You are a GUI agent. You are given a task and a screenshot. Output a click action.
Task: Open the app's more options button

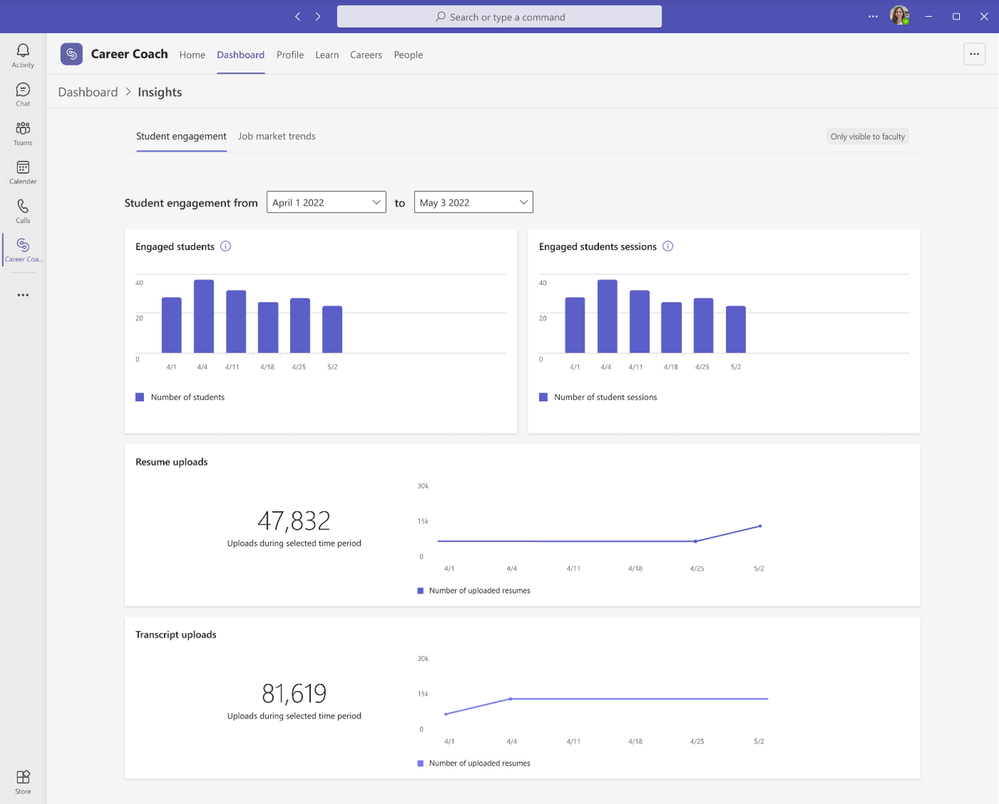point(974,54)
